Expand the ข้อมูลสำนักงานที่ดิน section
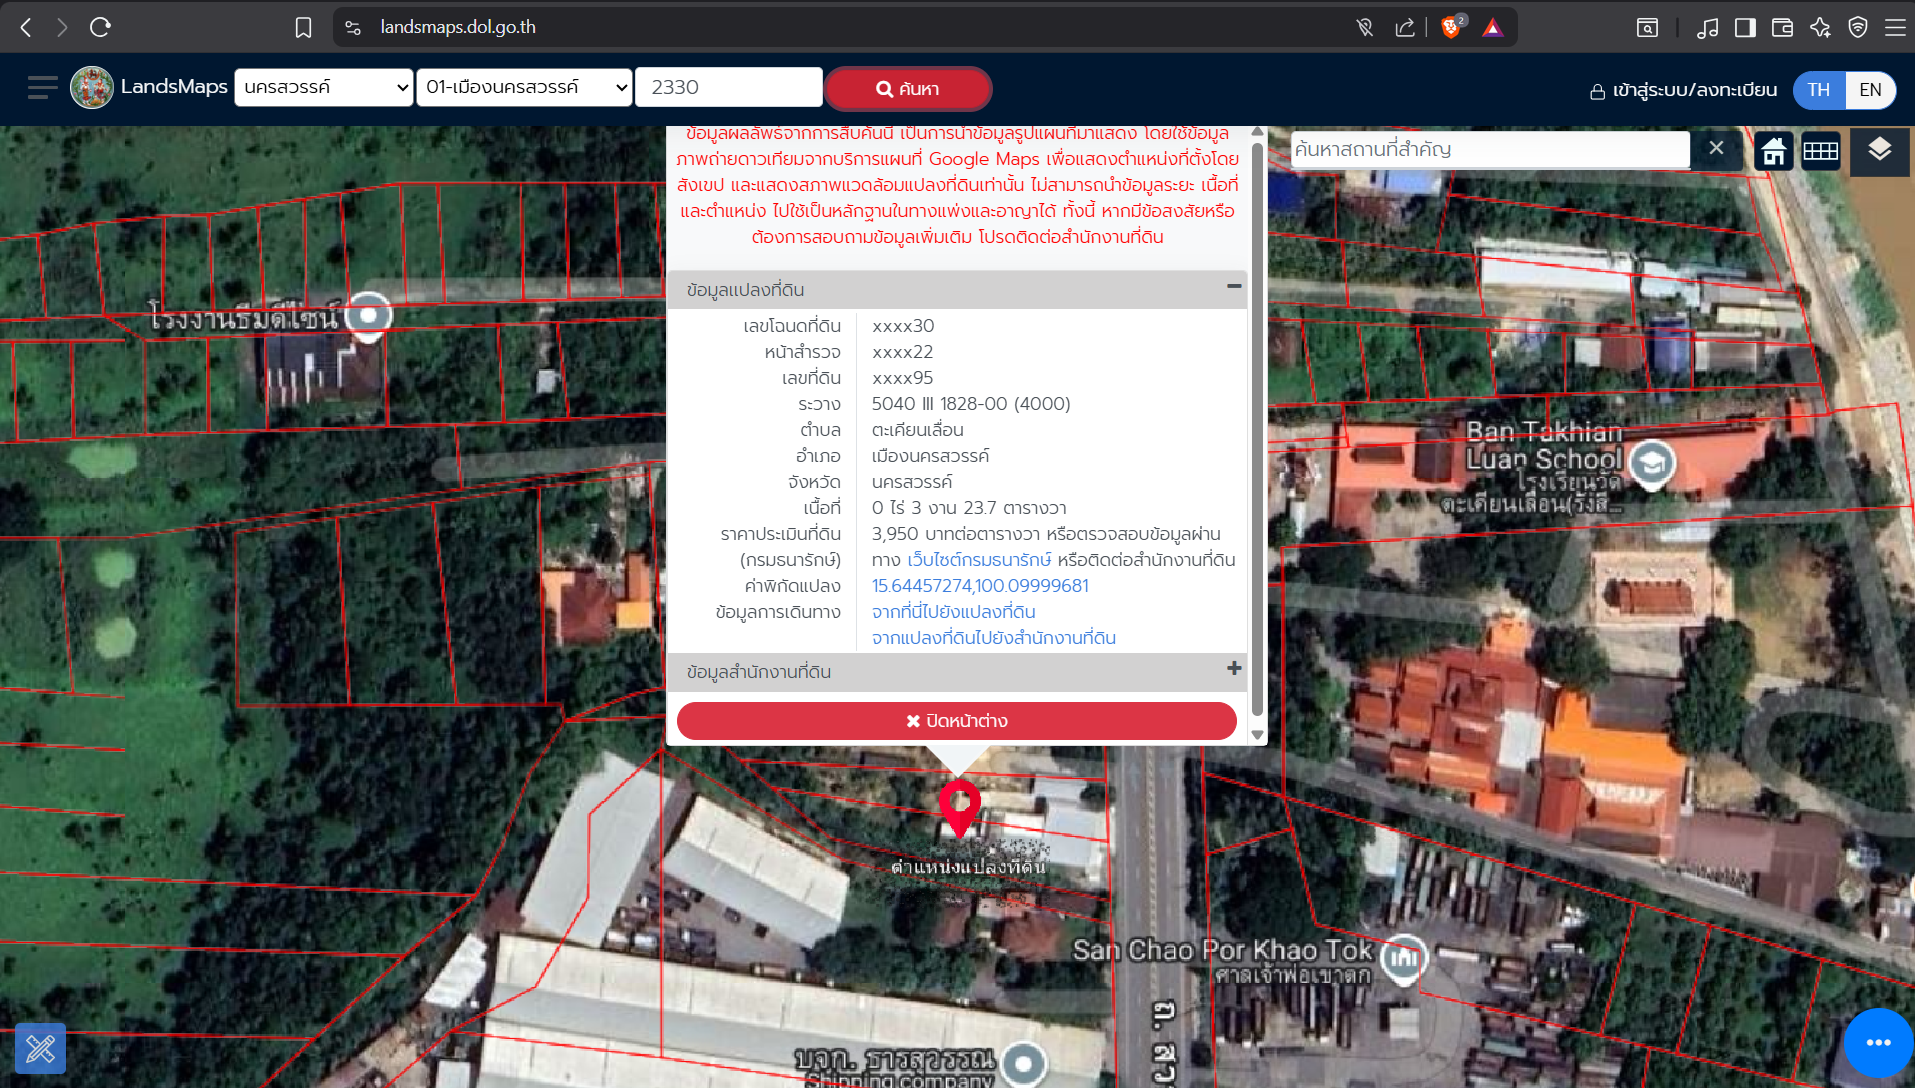Viewport: 1915px width, 1088px height. click(1234, 669)
